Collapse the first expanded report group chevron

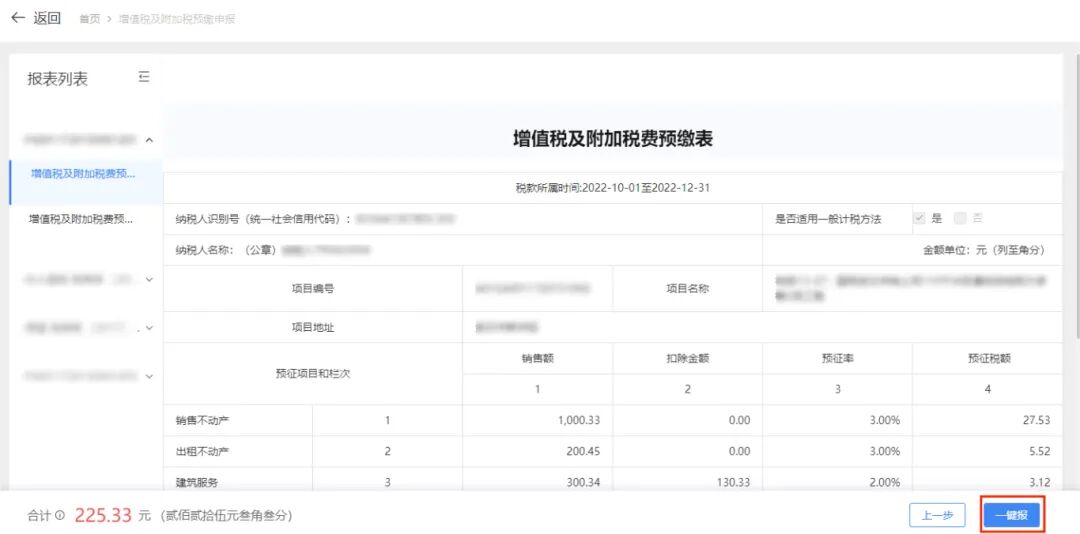tap(149, 141)
